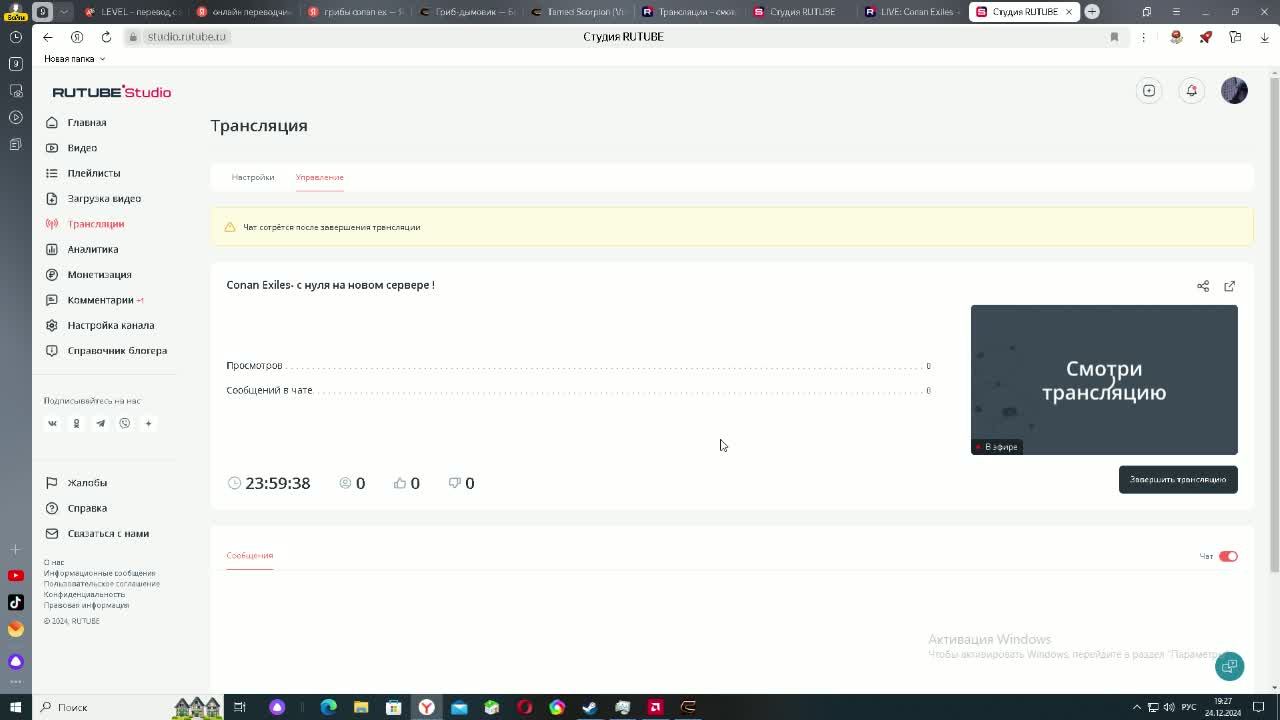Expand the Новая папка bookmarks folder

[74, 59]
